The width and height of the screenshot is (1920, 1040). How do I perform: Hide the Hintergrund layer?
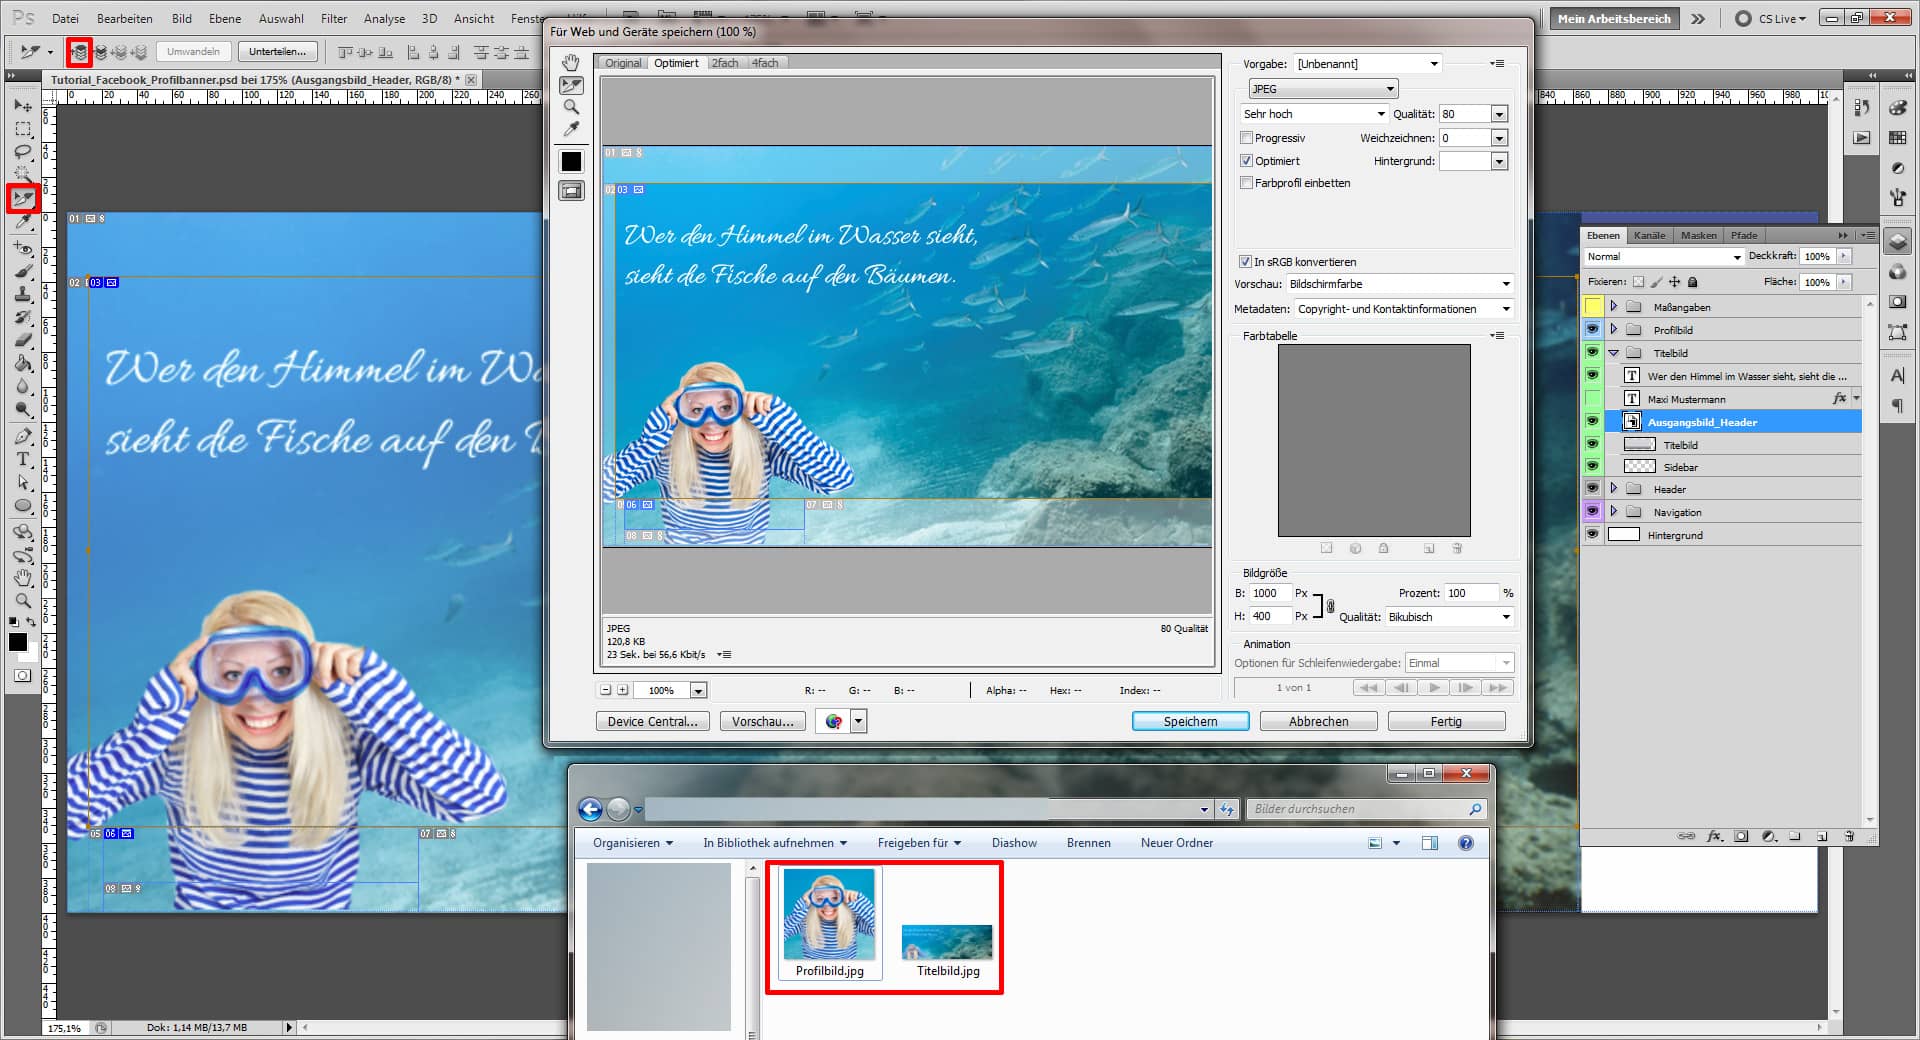tap(1592, 534)
